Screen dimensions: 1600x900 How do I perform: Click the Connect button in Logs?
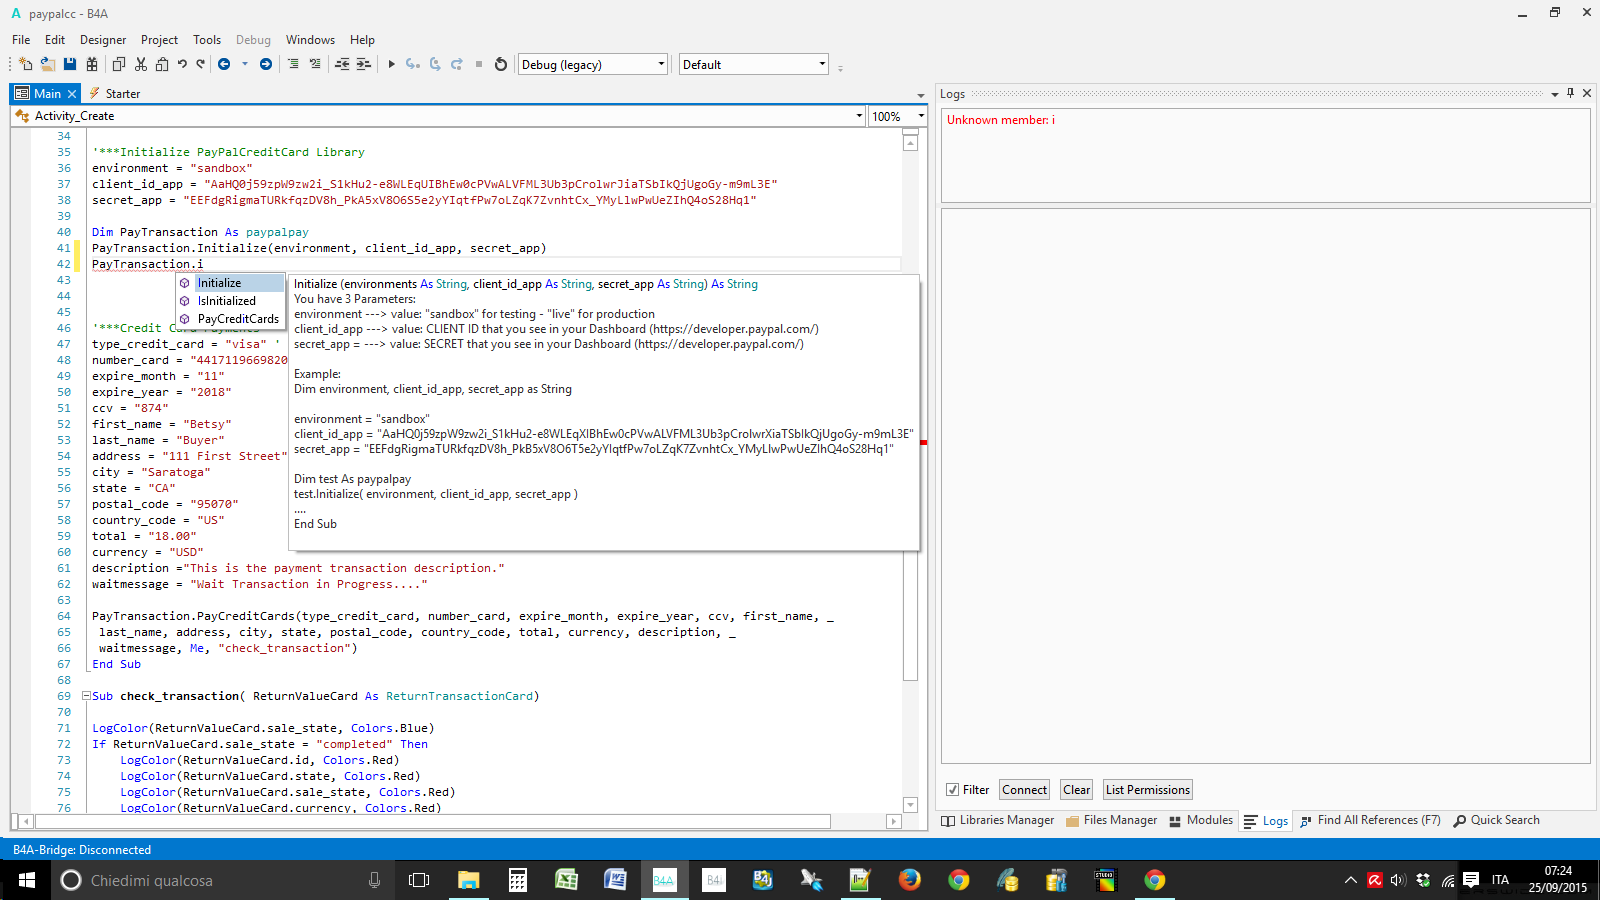1024,790
